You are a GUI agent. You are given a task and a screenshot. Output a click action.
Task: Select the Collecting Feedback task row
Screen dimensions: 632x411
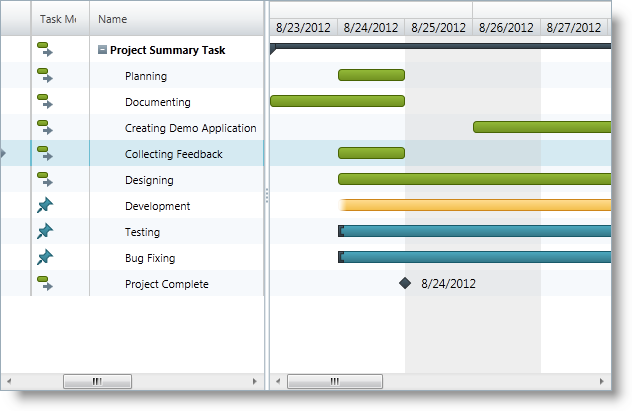173,154
